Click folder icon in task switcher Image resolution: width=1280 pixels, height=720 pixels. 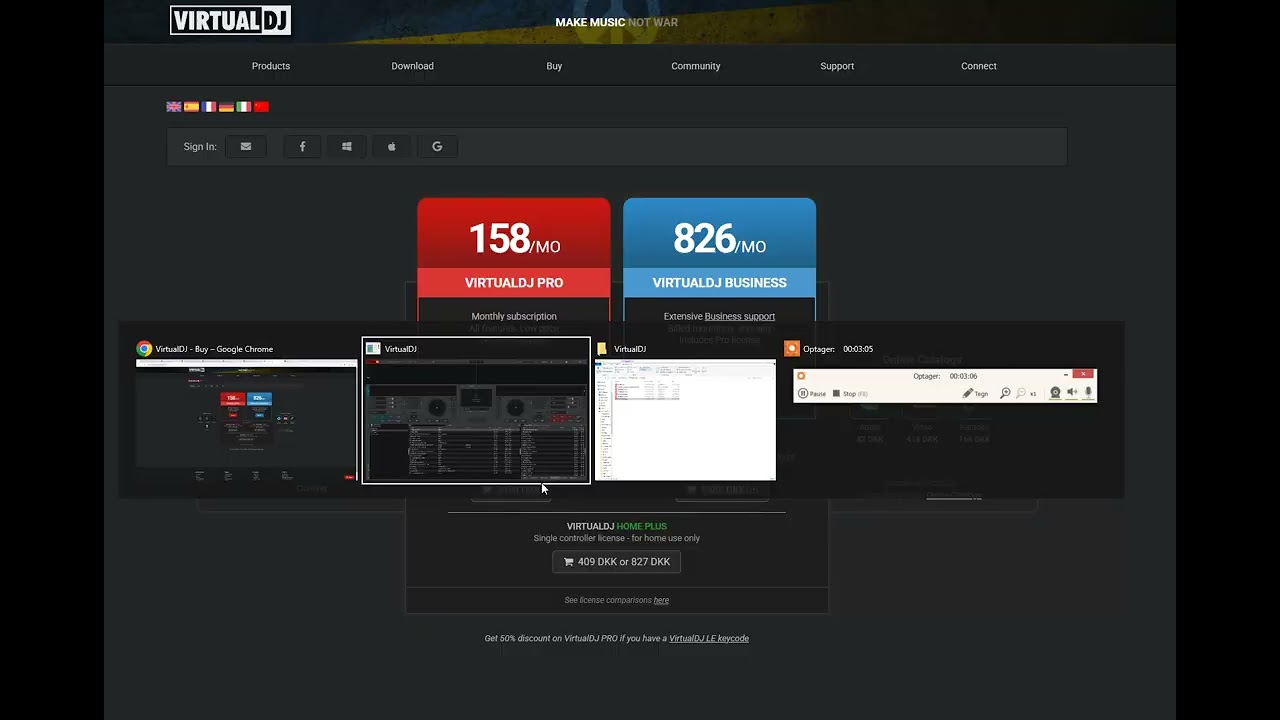(602, 349)
